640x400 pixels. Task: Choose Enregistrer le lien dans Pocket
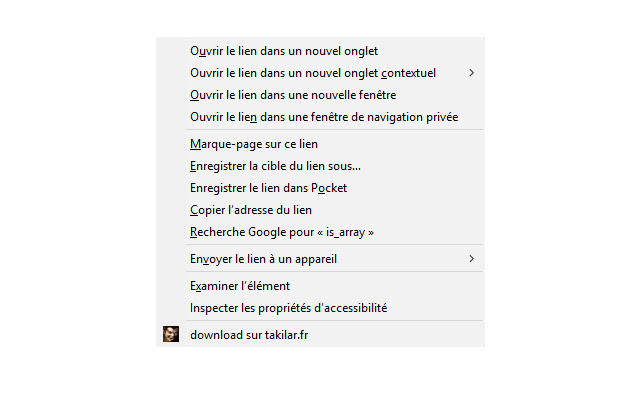pos(268,188)
